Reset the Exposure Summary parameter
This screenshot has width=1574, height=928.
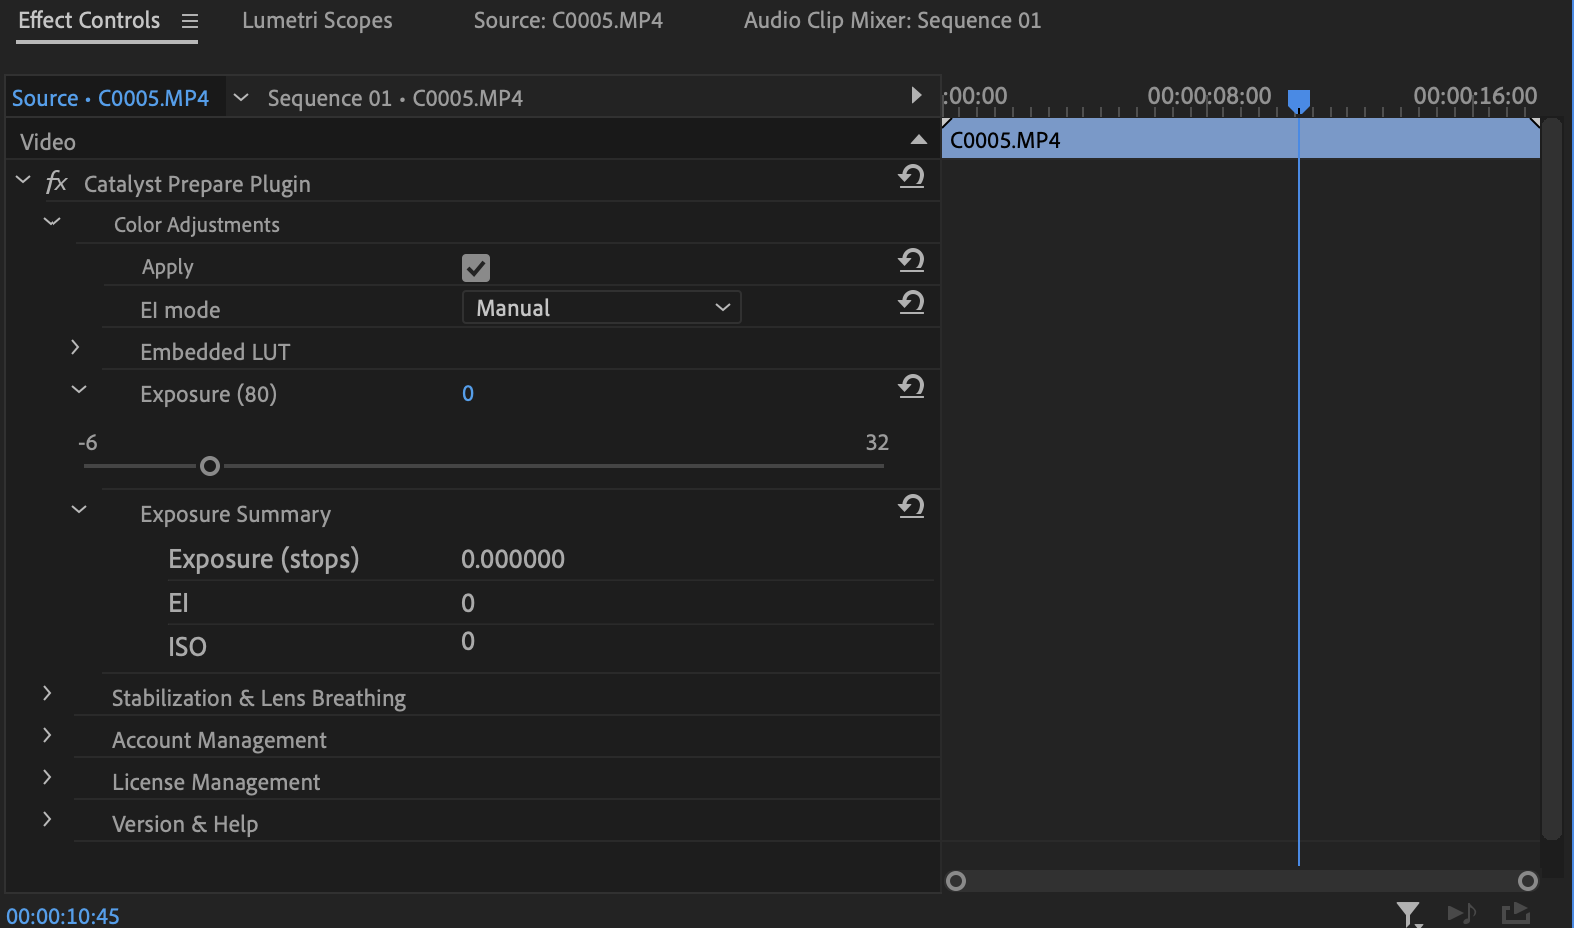(x=911, y=507)
